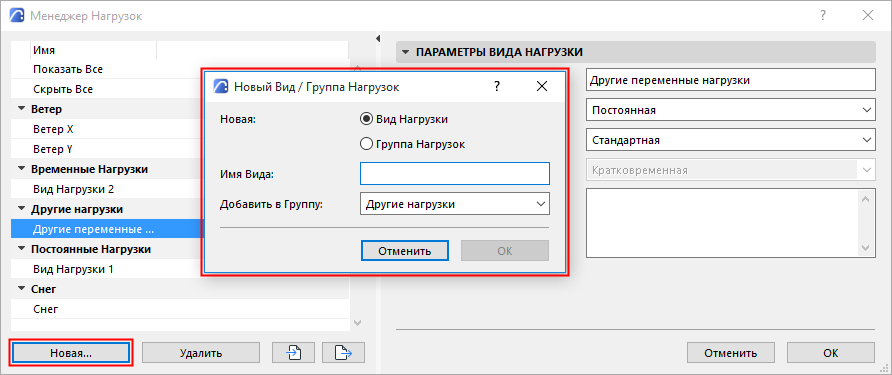Screen dimensions: 892x375
Task: Click the Новая... button
Action: pyautogui.click(x=71, y=353)
